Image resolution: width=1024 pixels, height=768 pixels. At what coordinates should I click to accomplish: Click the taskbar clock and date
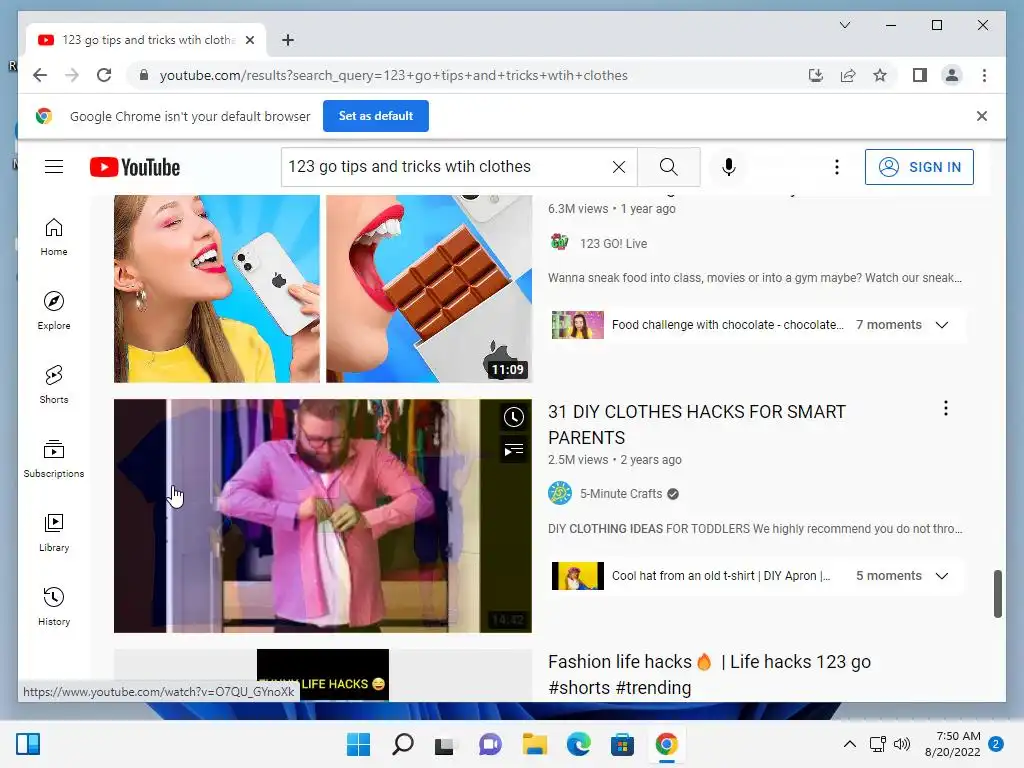952,744
